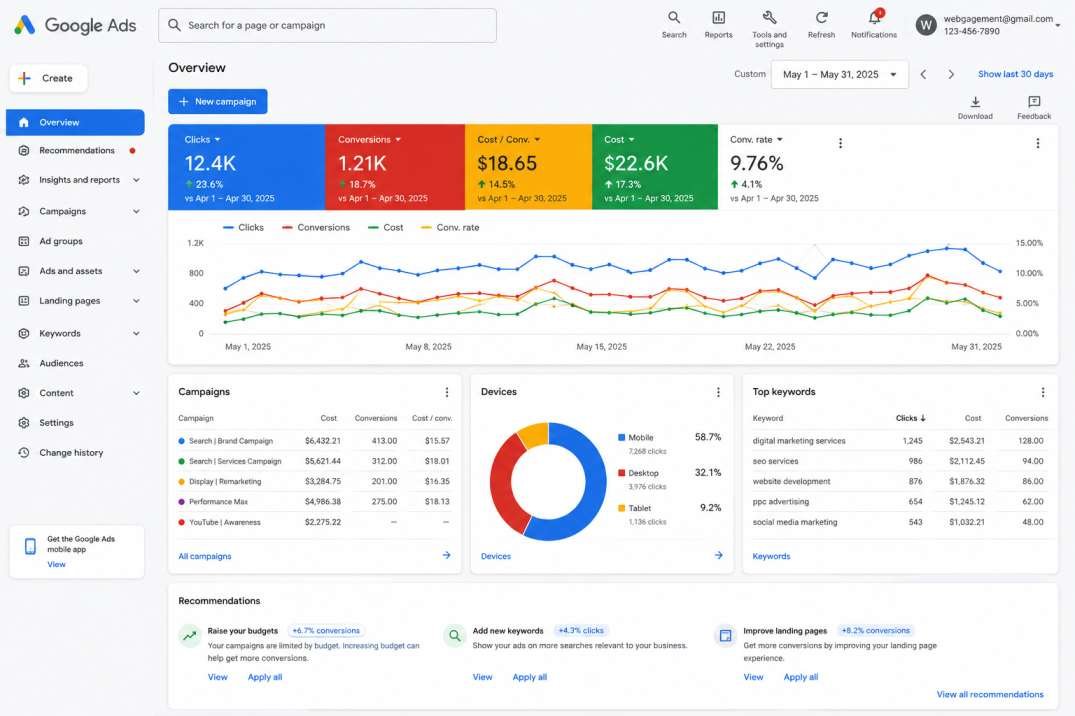Open the Keywords link in Top keywords card
Screen dimensions: 1075x716
click(x=771, y=556)
